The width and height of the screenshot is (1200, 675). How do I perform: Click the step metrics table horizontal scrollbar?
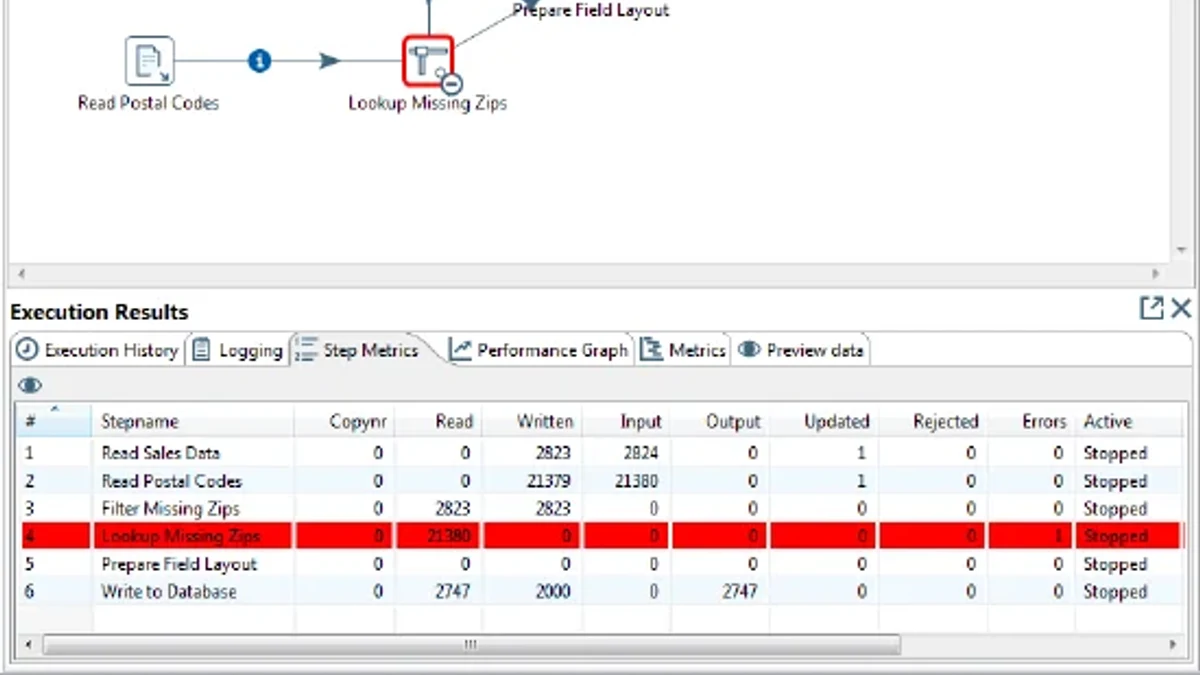pyautogui.click(x=471, y=645)
